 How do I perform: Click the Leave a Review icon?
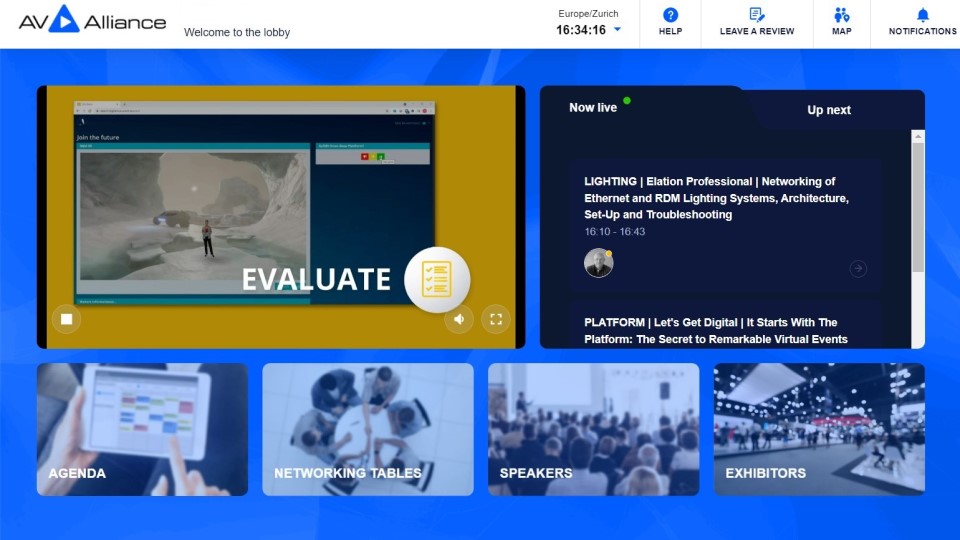[757, 15]
